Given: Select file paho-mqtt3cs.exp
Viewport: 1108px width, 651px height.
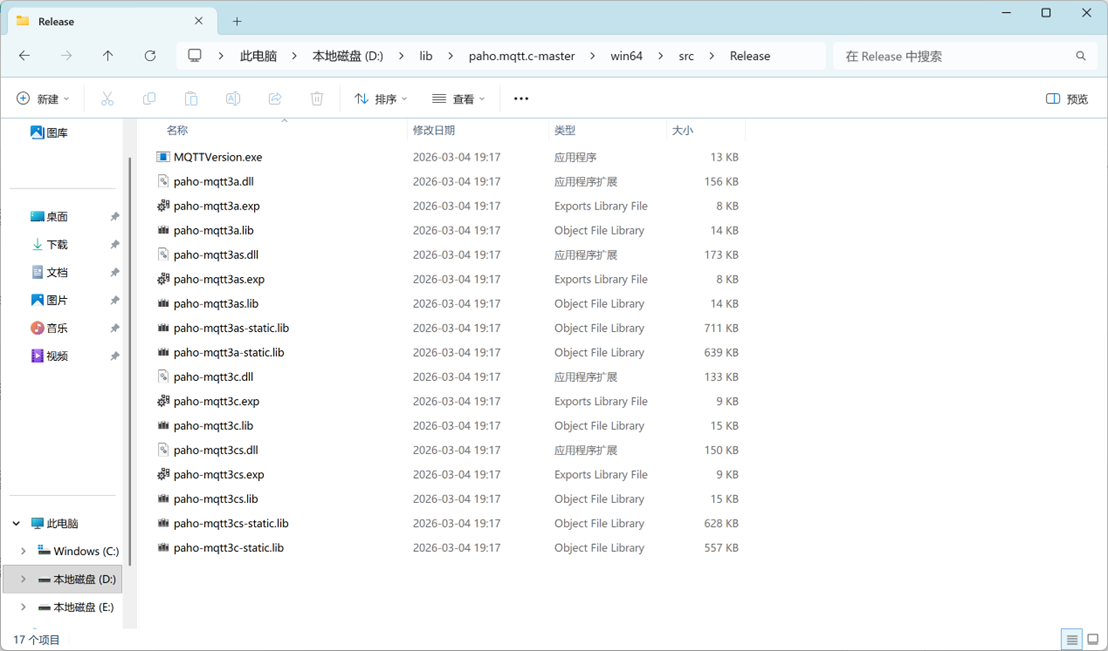Looking at the screenshot, I should coord(218,474).
